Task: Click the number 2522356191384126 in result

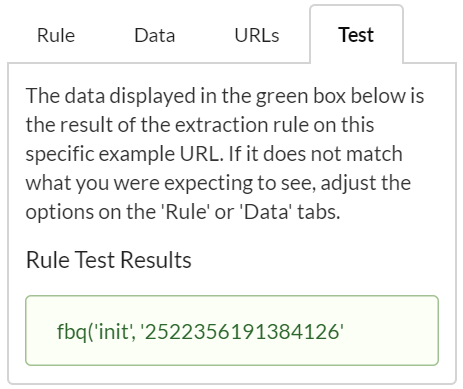Action: pos(242,332)
